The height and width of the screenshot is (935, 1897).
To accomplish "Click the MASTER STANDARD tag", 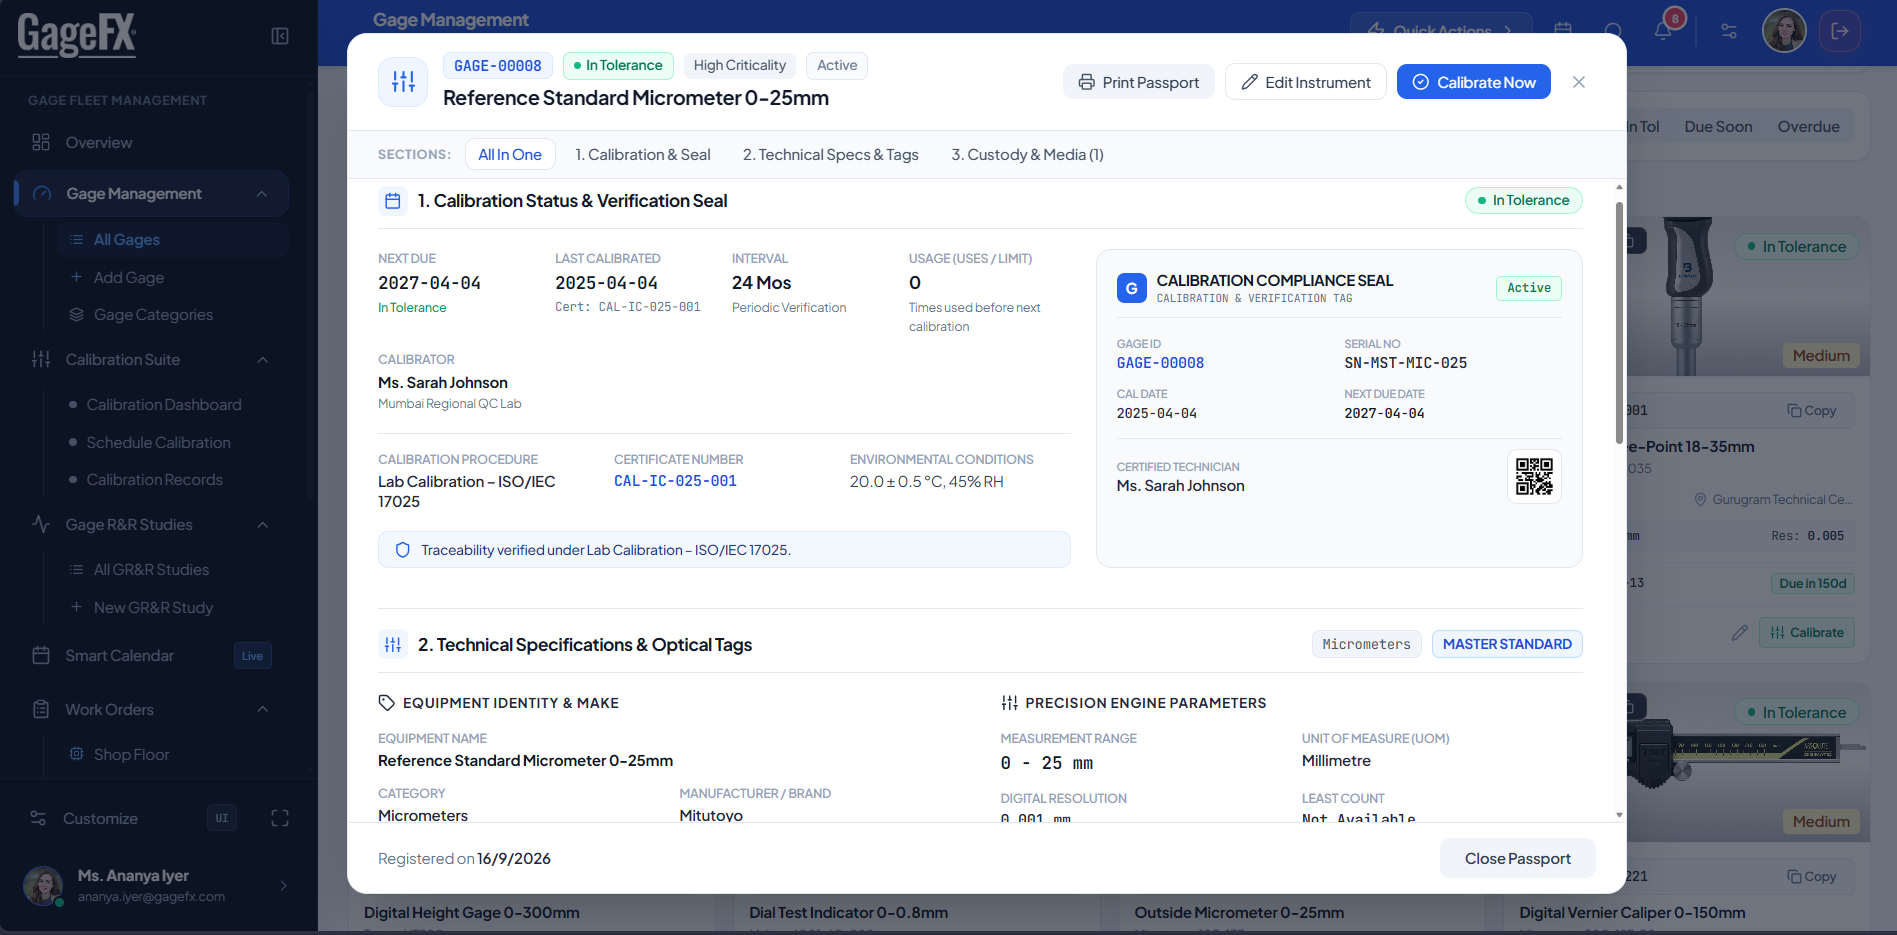I will [1507, 644].
